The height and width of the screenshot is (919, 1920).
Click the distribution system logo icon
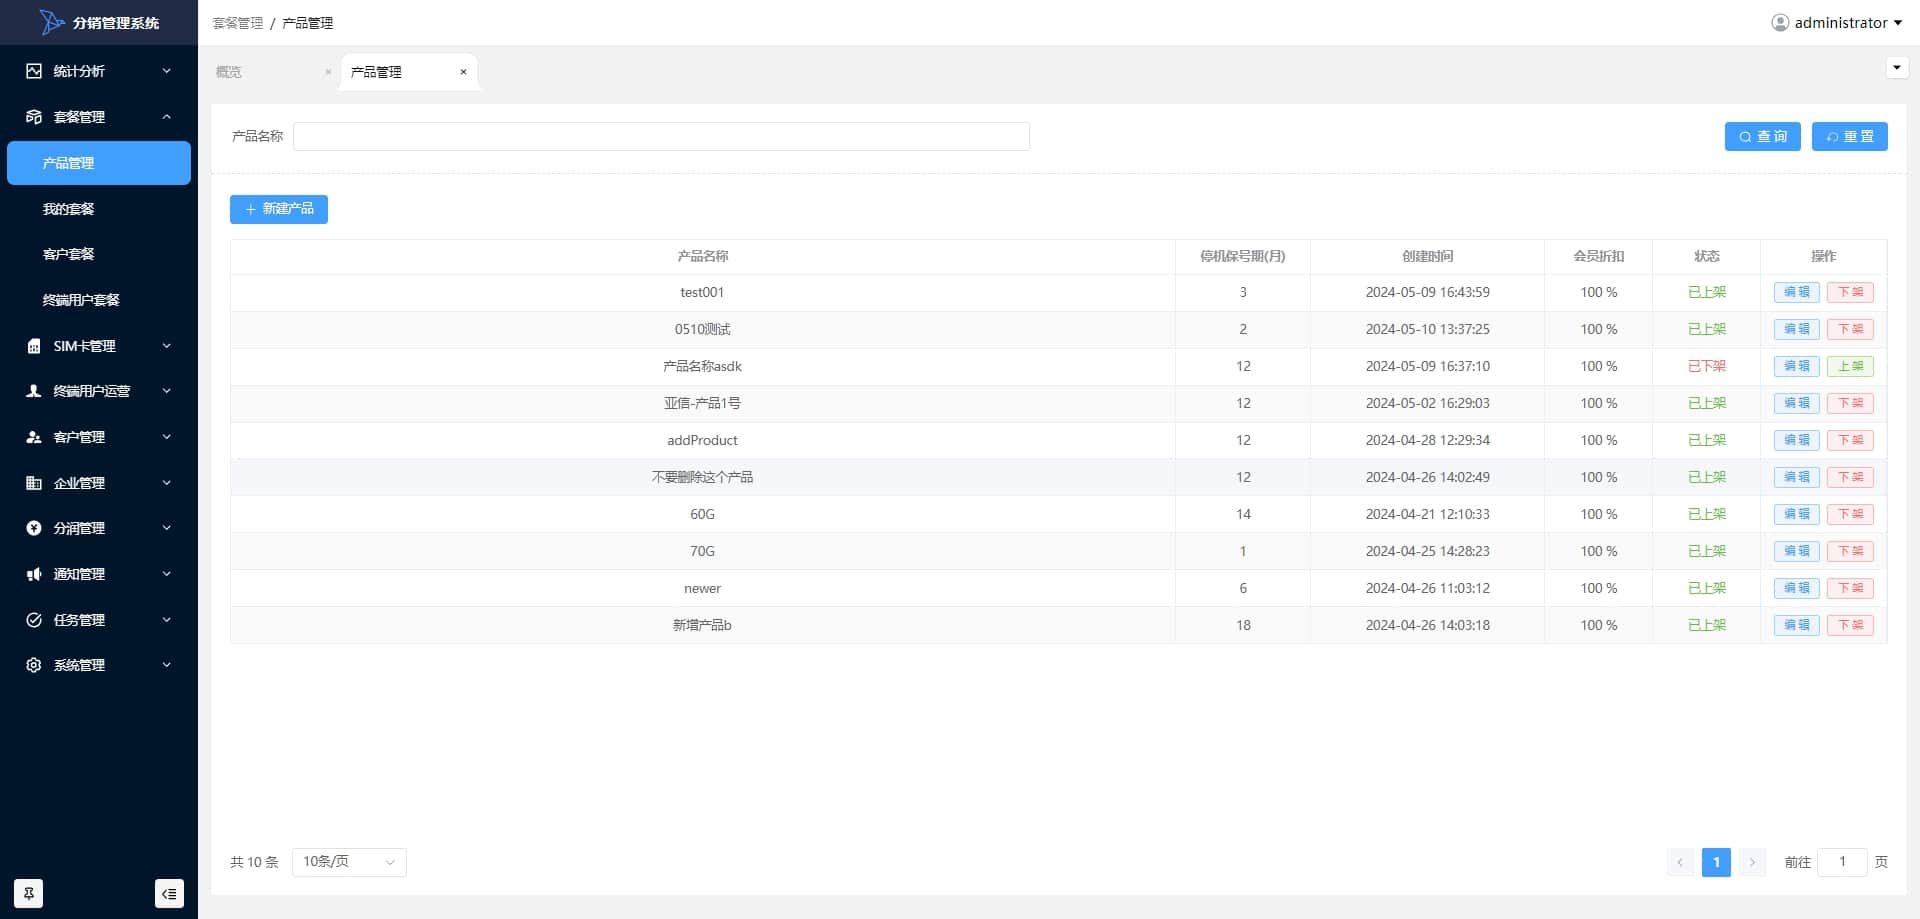52,22
